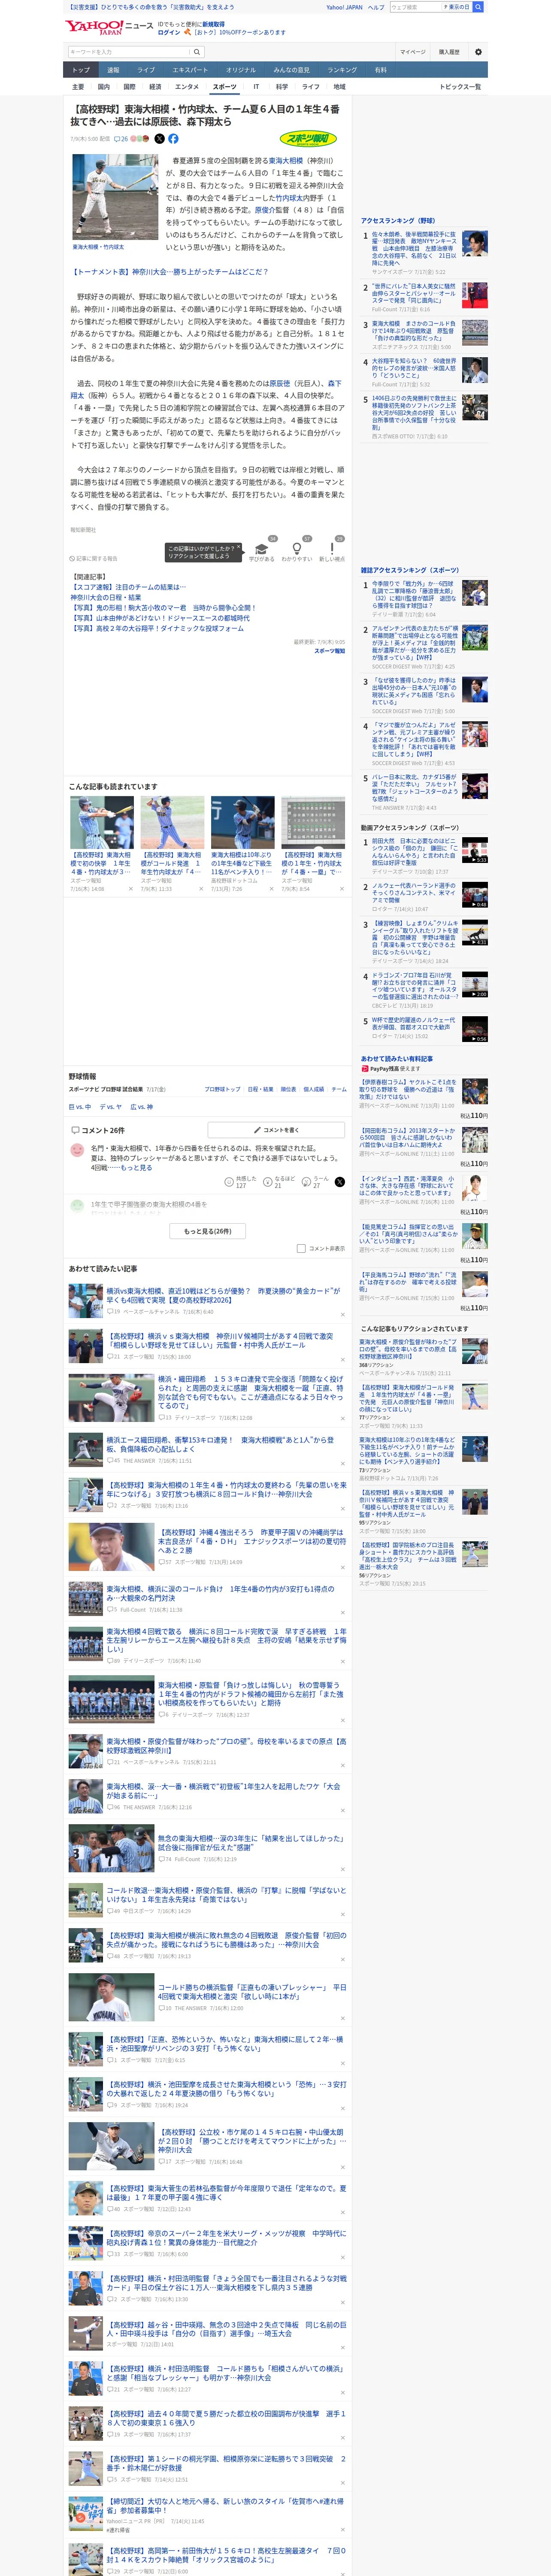Click リアクションで支援しよう tooltip button
This screenshot has height=2576, width=551.
[x=204, y=552]
